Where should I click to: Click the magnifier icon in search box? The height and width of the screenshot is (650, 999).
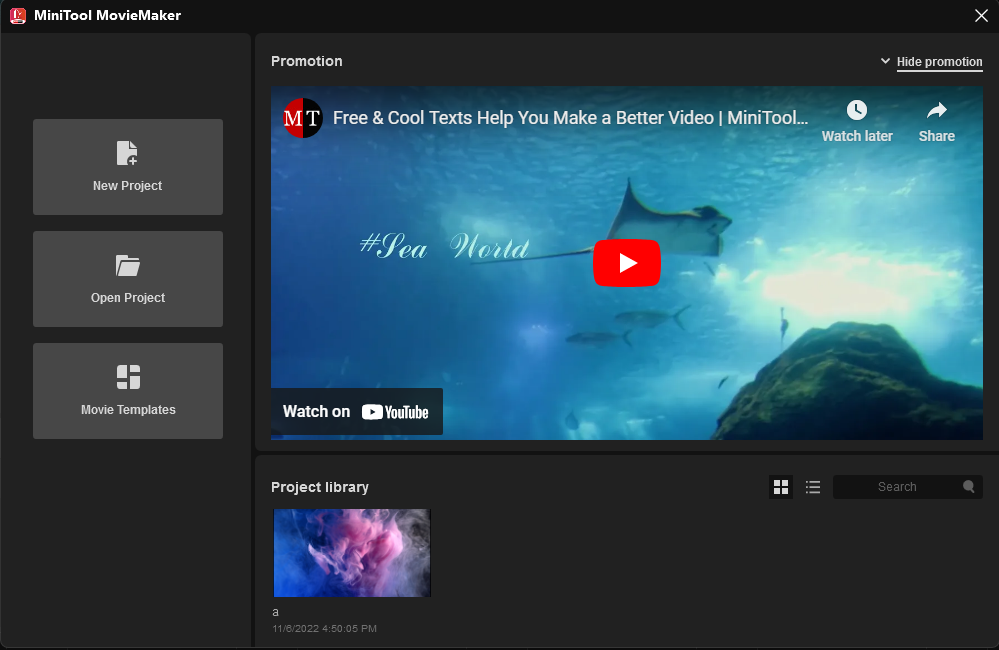[x=969, y=487]
